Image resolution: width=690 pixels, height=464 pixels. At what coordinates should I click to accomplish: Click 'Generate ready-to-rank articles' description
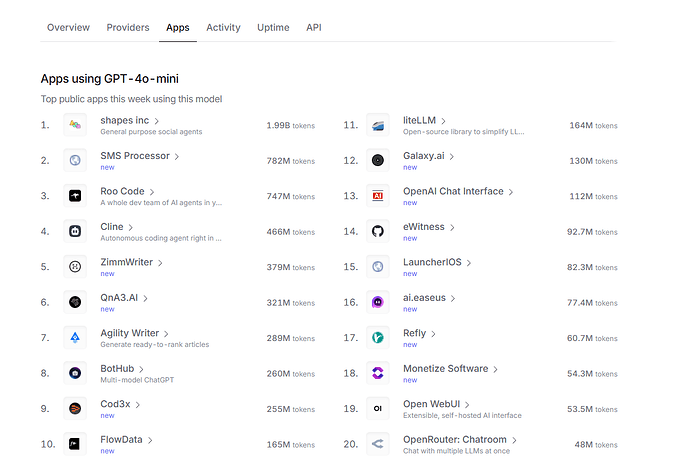154,344
